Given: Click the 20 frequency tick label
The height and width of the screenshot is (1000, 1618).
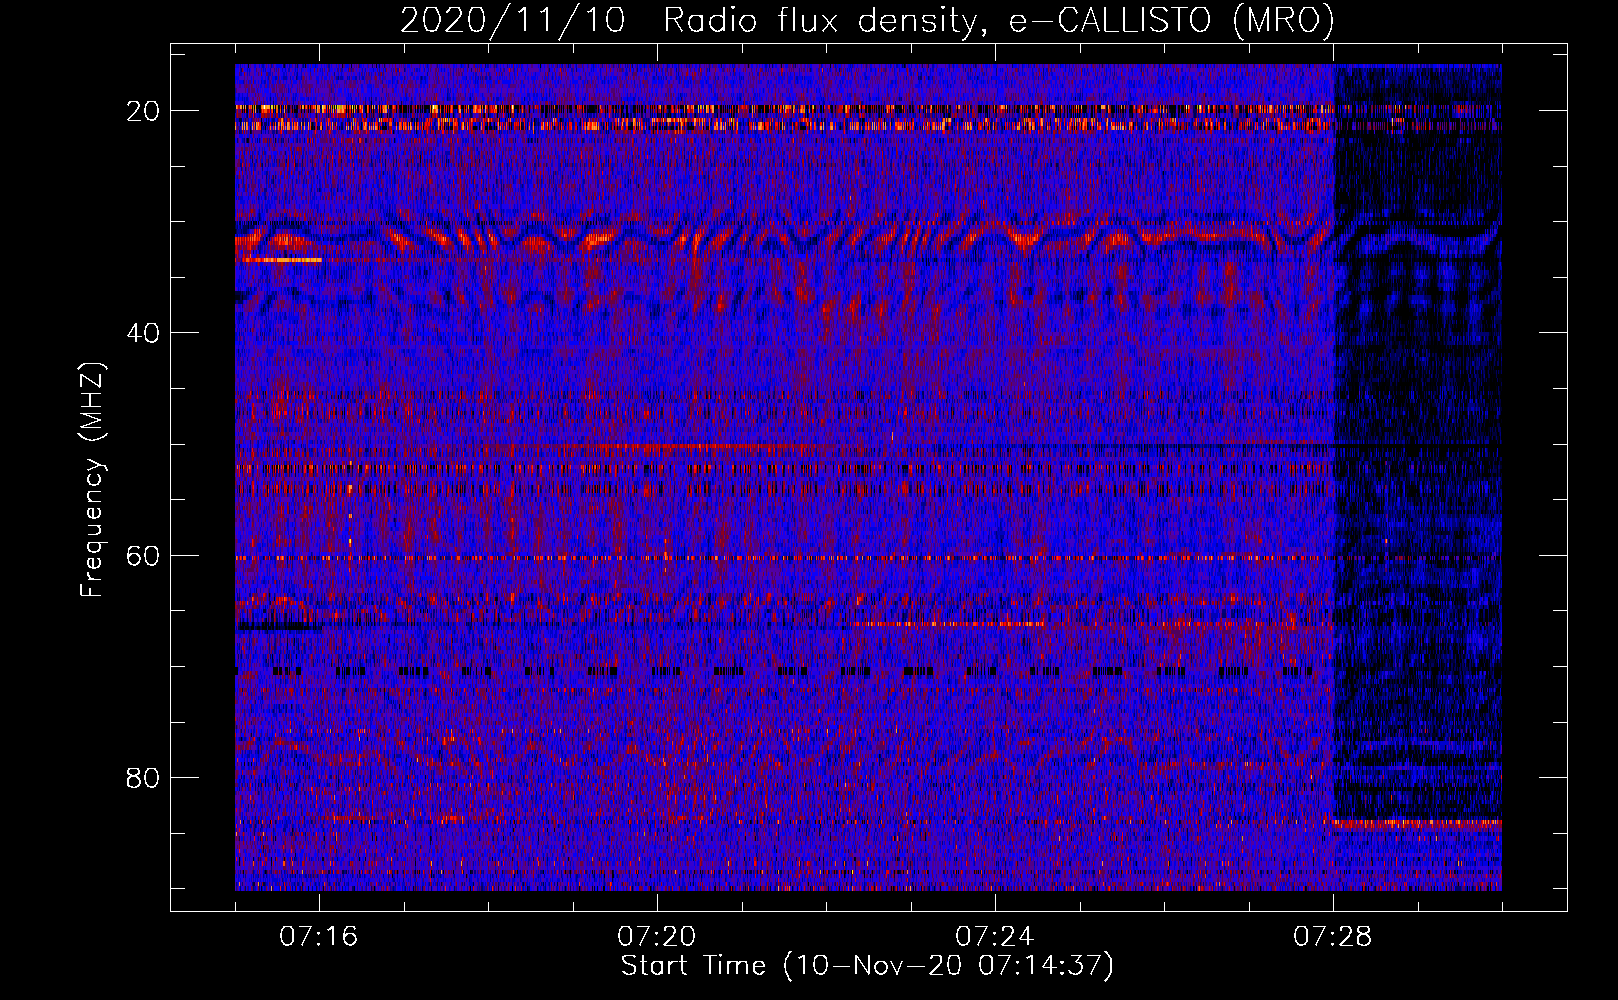Looking at the screenshot, I should (144, 111).
